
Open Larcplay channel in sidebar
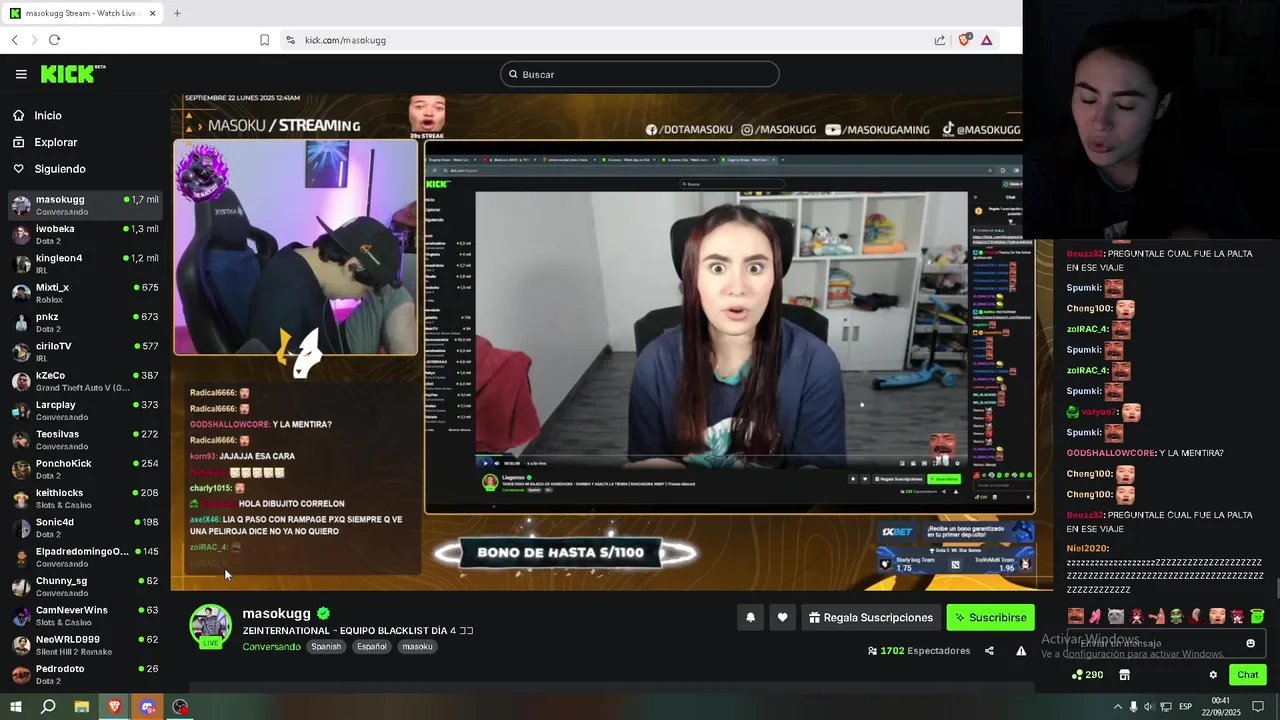pos(85,410)
